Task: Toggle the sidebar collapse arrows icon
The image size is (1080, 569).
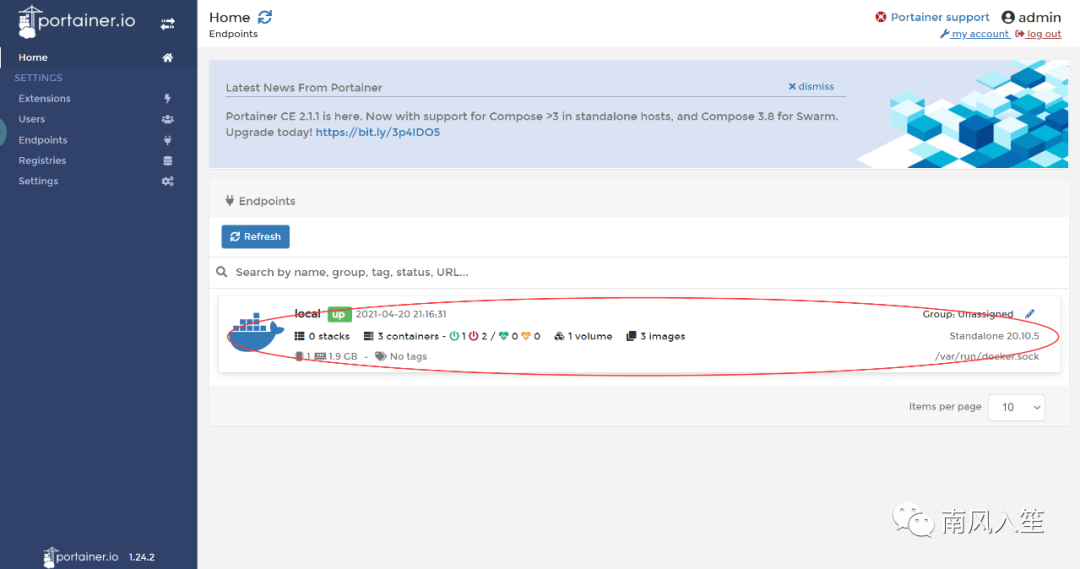Action: (x=168, y=24)
